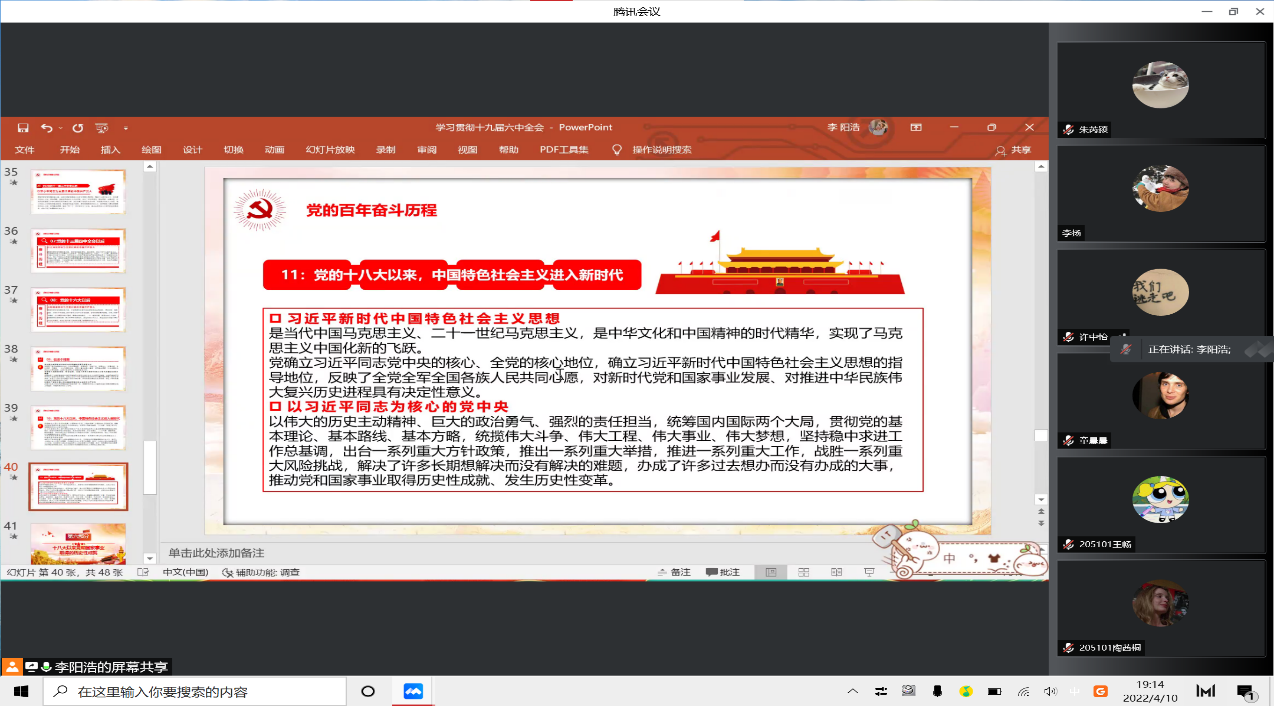Click the Undo arrow in Quick Access Toolbar

(46, 128)
